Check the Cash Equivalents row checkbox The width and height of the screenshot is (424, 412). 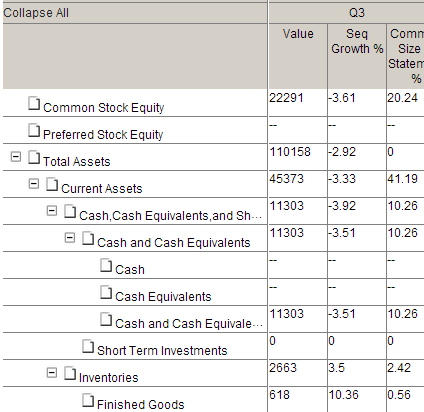coord(106,292)
